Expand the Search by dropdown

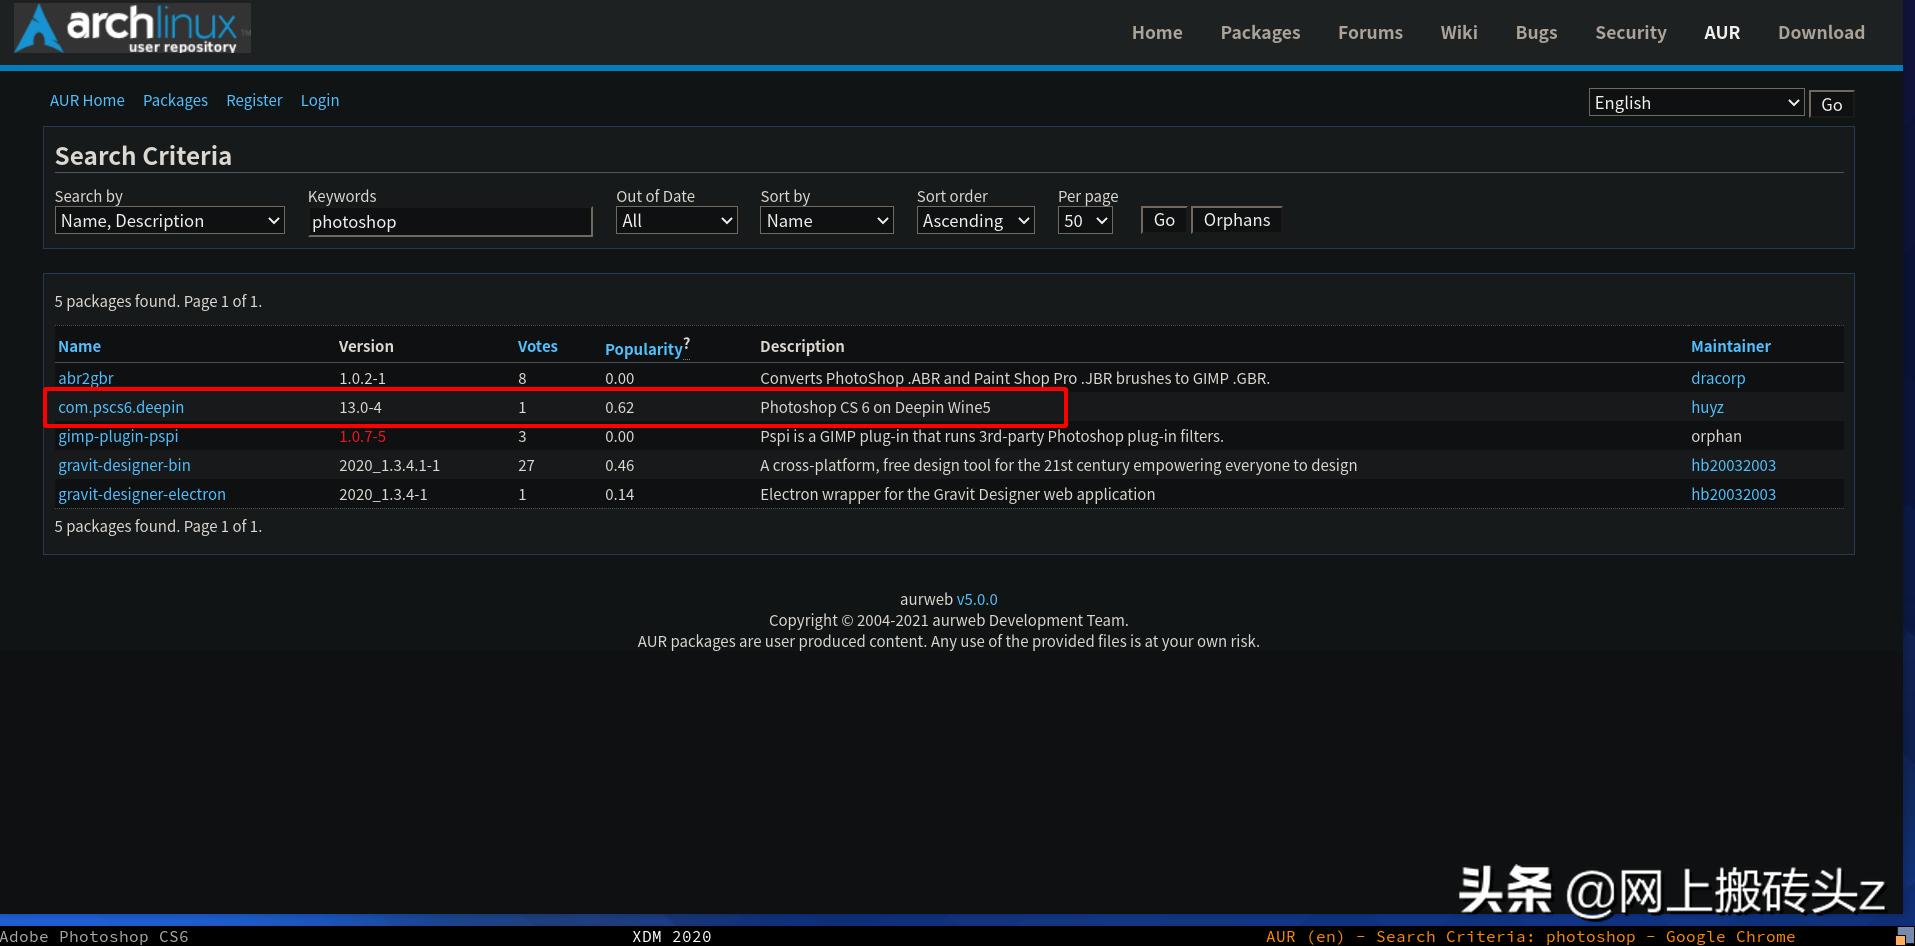pos(170,221)
